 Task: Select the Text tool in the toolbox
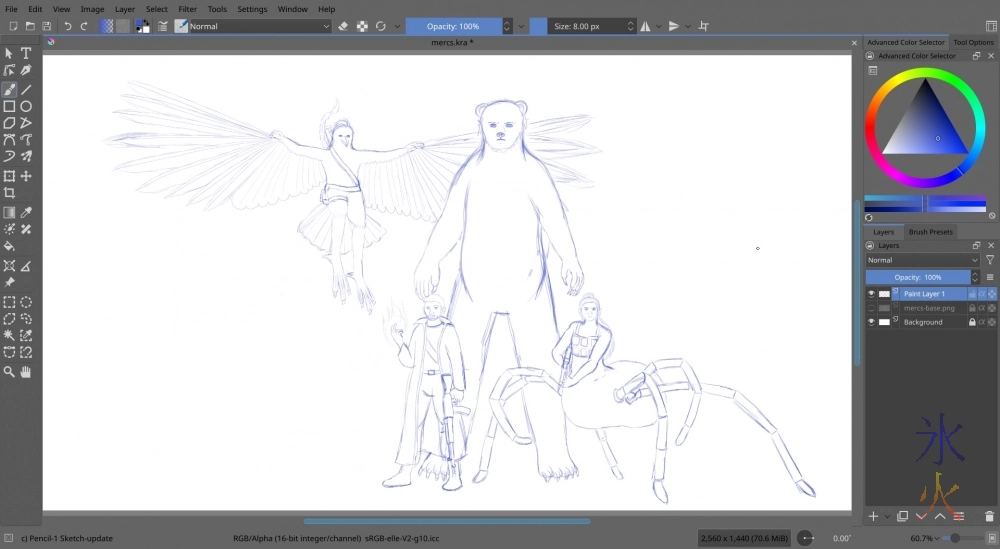pos(26,53)
